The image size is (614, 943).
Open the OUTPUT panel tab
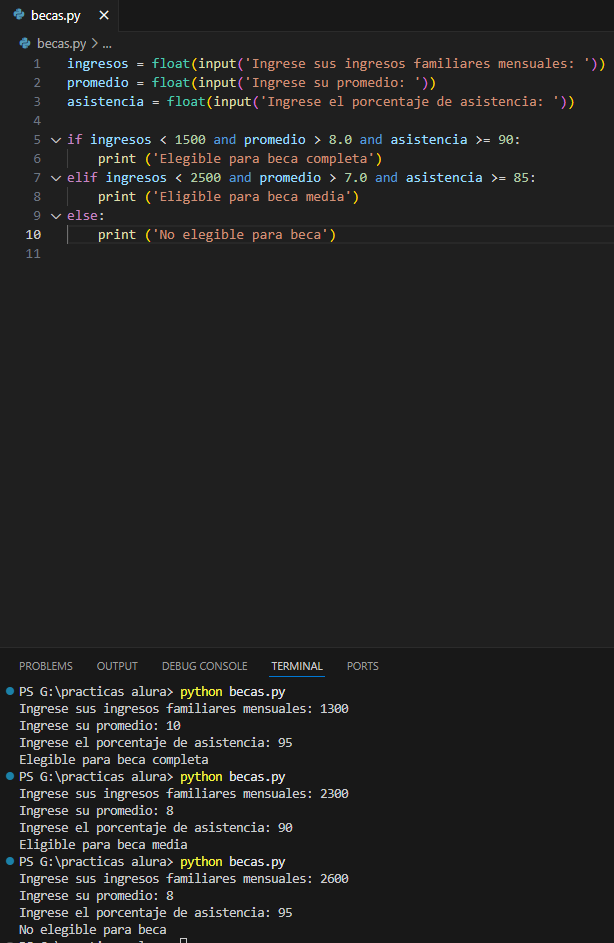tap(117, 666)
